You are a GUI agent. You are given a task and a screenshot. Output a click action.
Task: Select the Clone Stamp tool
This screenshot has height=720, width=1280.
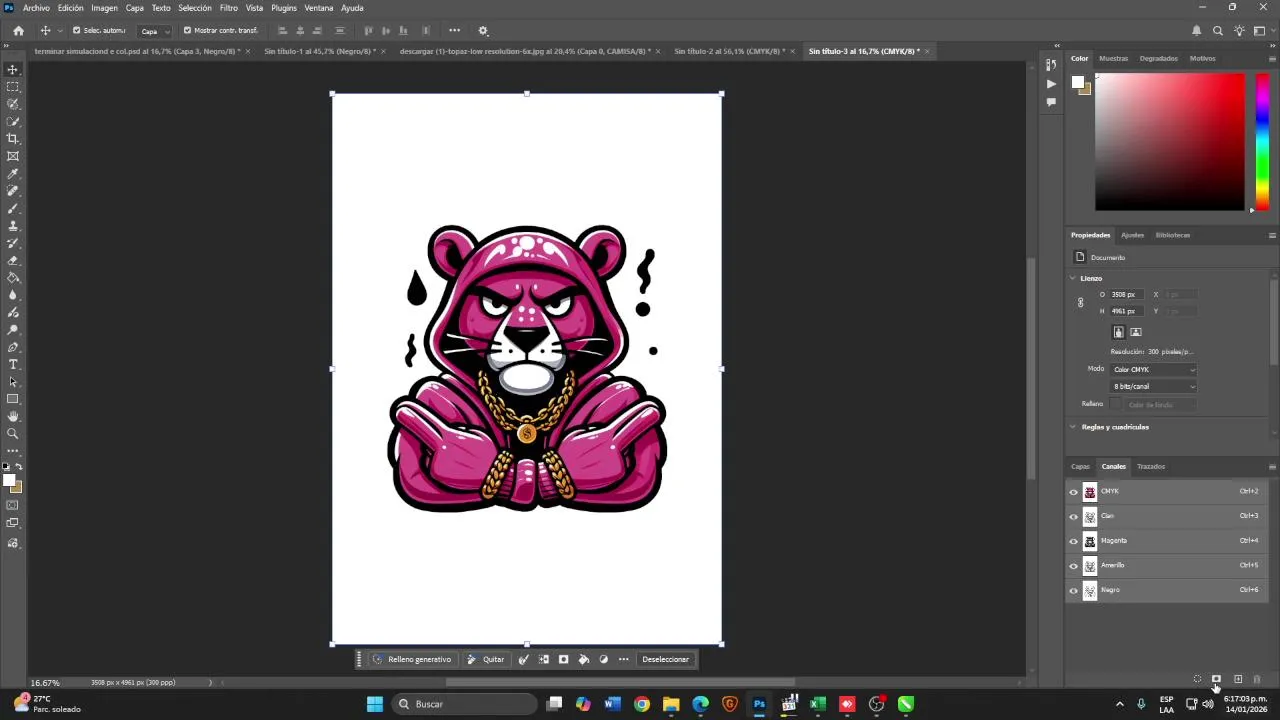[x=13, y=226]
